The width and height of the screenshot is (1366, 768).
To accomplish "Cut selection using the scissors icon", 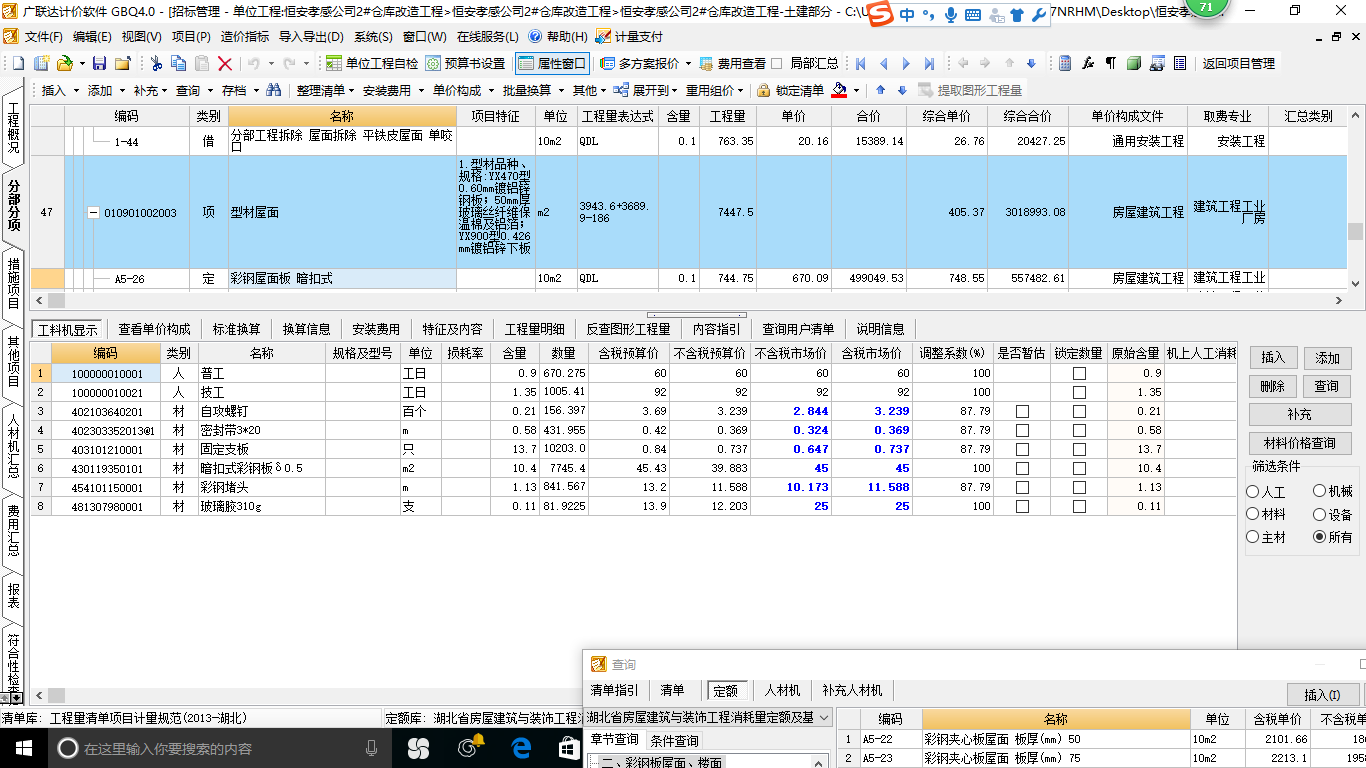I will click(x=156, y=63).
